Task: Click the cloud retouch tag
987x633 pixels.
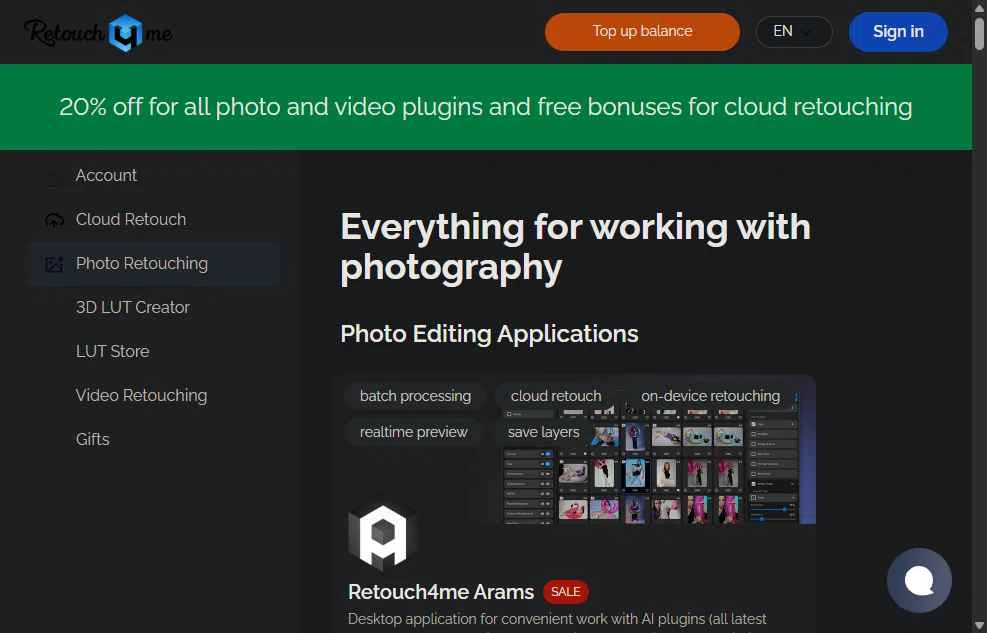Action: click(x=556, y=396)
